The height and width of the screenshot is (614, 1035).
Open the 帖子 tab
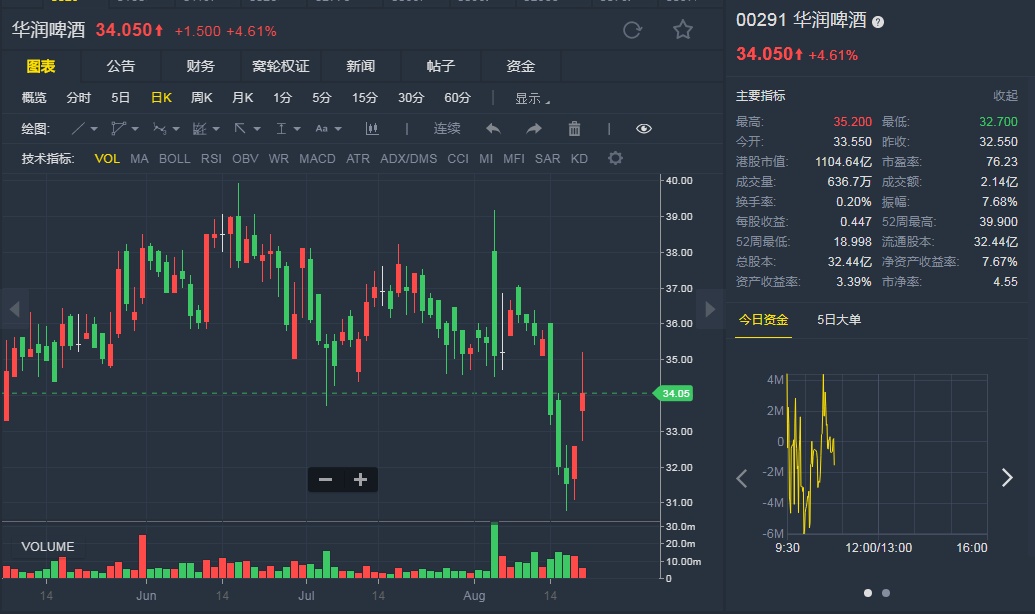coord(440,66)
